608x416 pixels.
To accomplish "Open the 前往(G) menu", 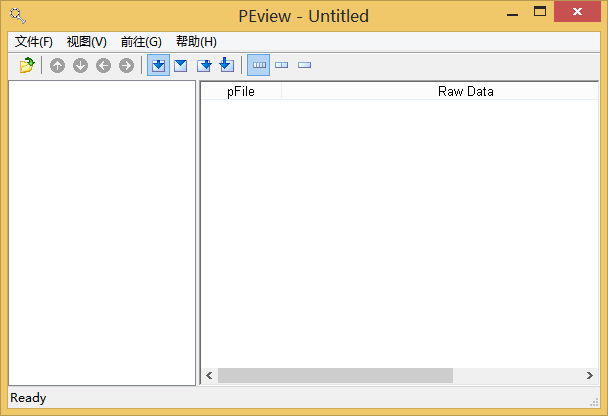I will [x=141, y=41].
